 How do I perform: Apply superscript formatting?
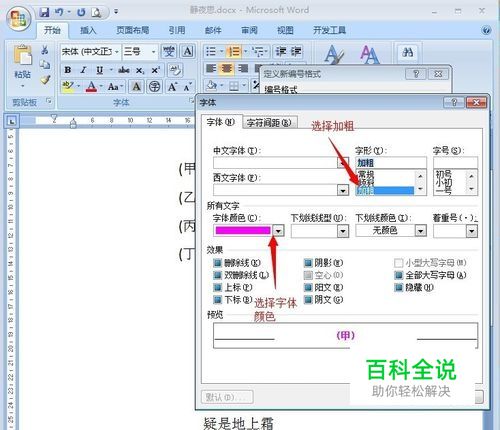(156, 70)
